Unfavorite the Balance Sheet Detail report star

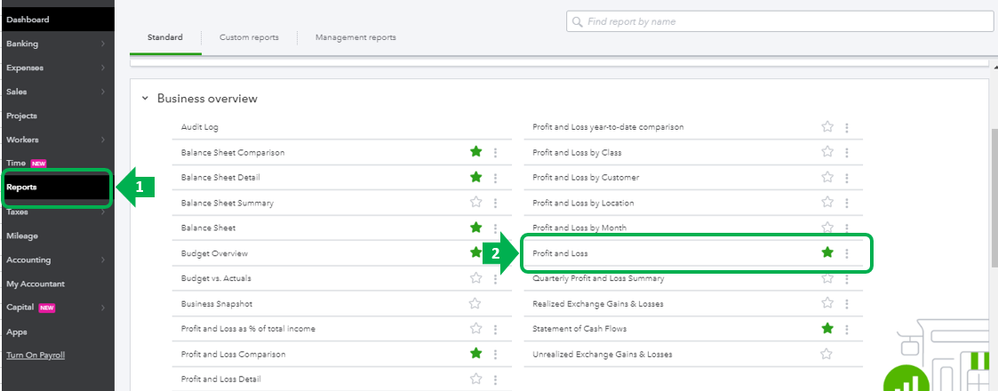pyautogui.click(x=475, y=177)
